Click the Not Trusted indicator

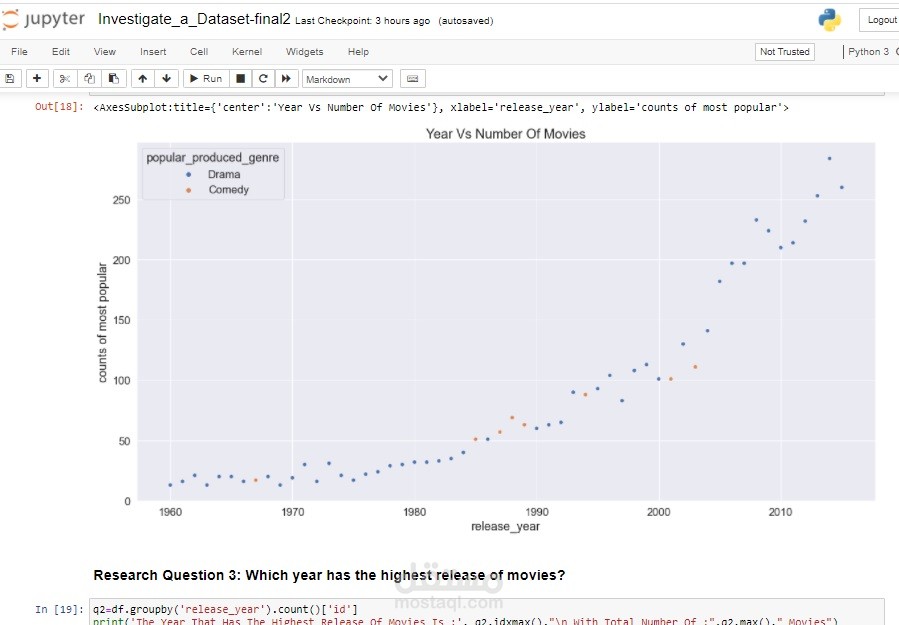coord(784,51)
